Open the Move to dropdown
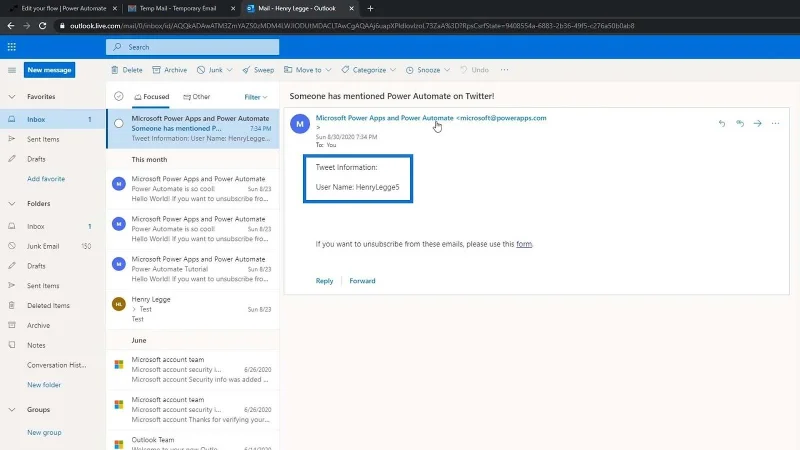Viewport: 800px width, 450px height. (x=308, y=70)
